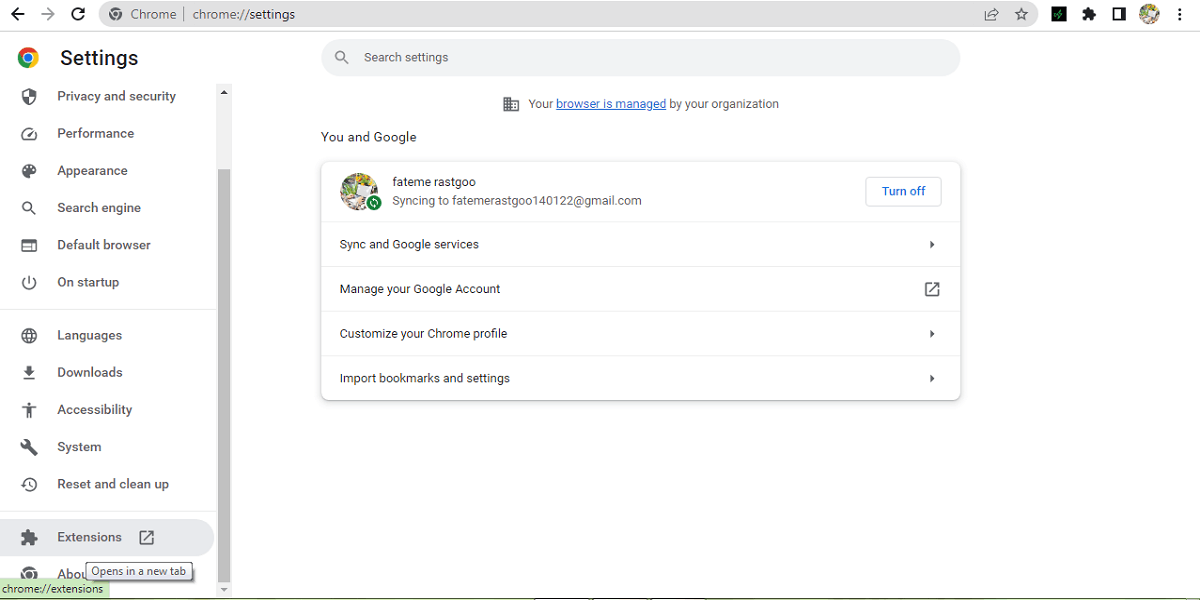Click the Performance gauge icon
Image resolution: width=1200 pixels, height=600 pixels.
point(29,134)
